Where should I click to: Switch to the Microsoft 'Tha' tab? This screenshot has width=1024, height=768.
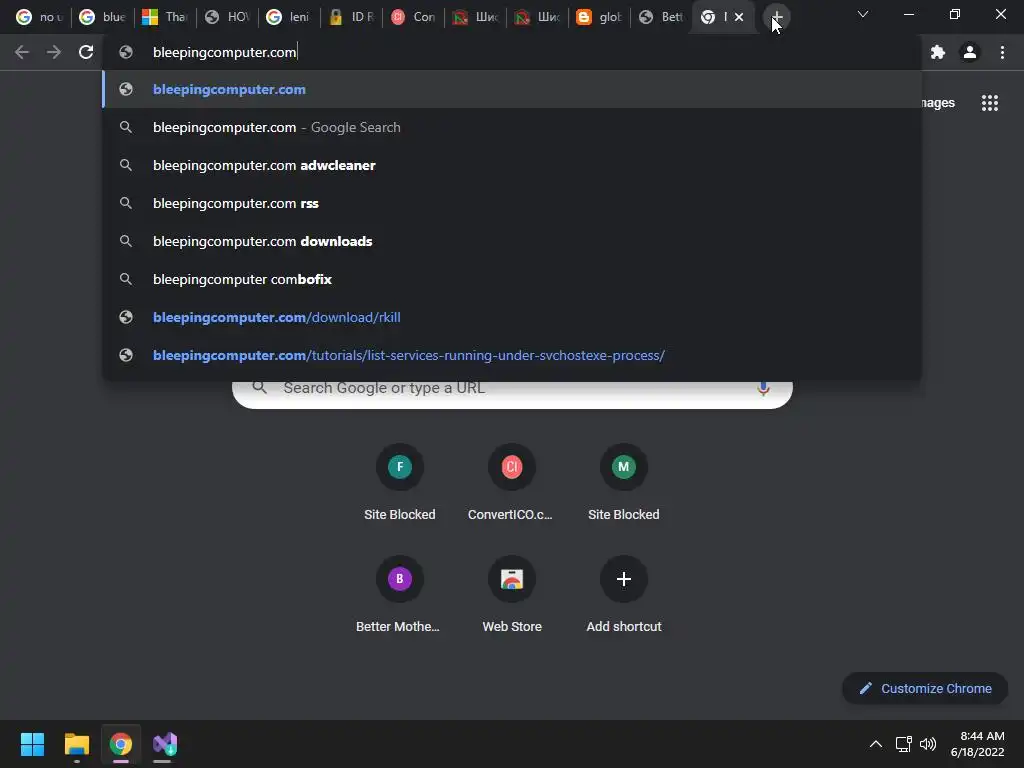coord(165,17)
